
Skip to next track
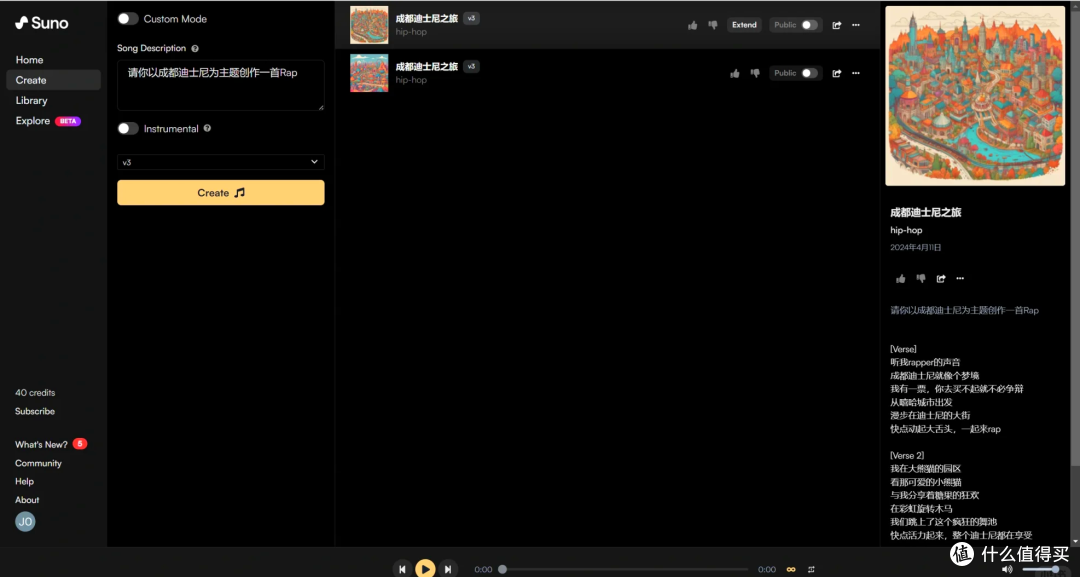point(448,569)
